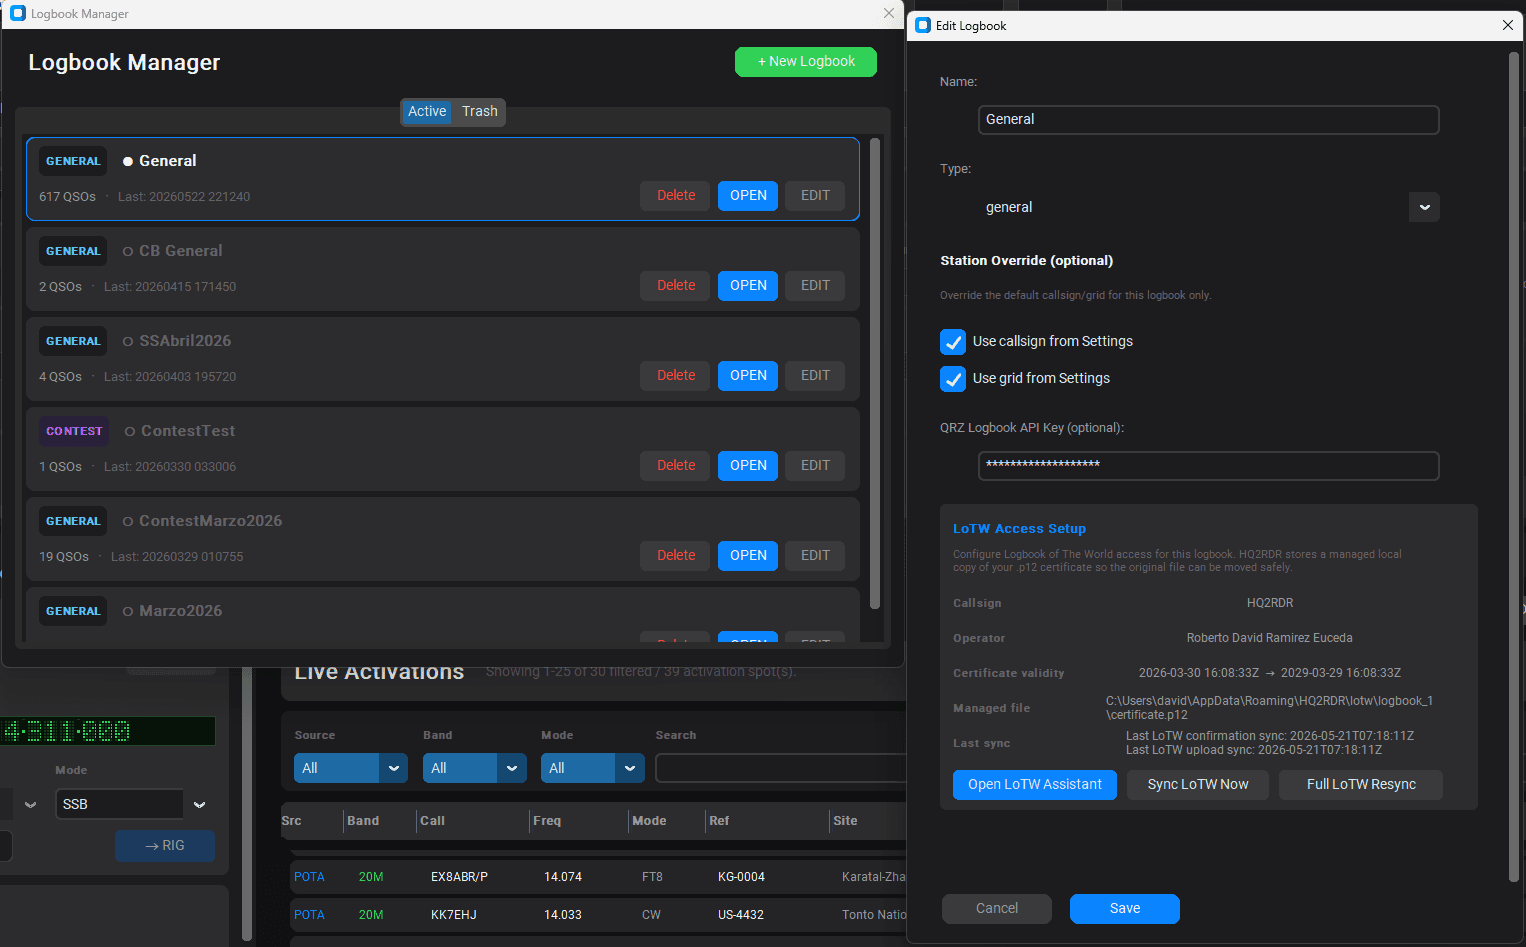1526x947 pixels.
Task: Select the ContestMarzo2026 logbook radio dot
Action: click(x=128, y=521)
